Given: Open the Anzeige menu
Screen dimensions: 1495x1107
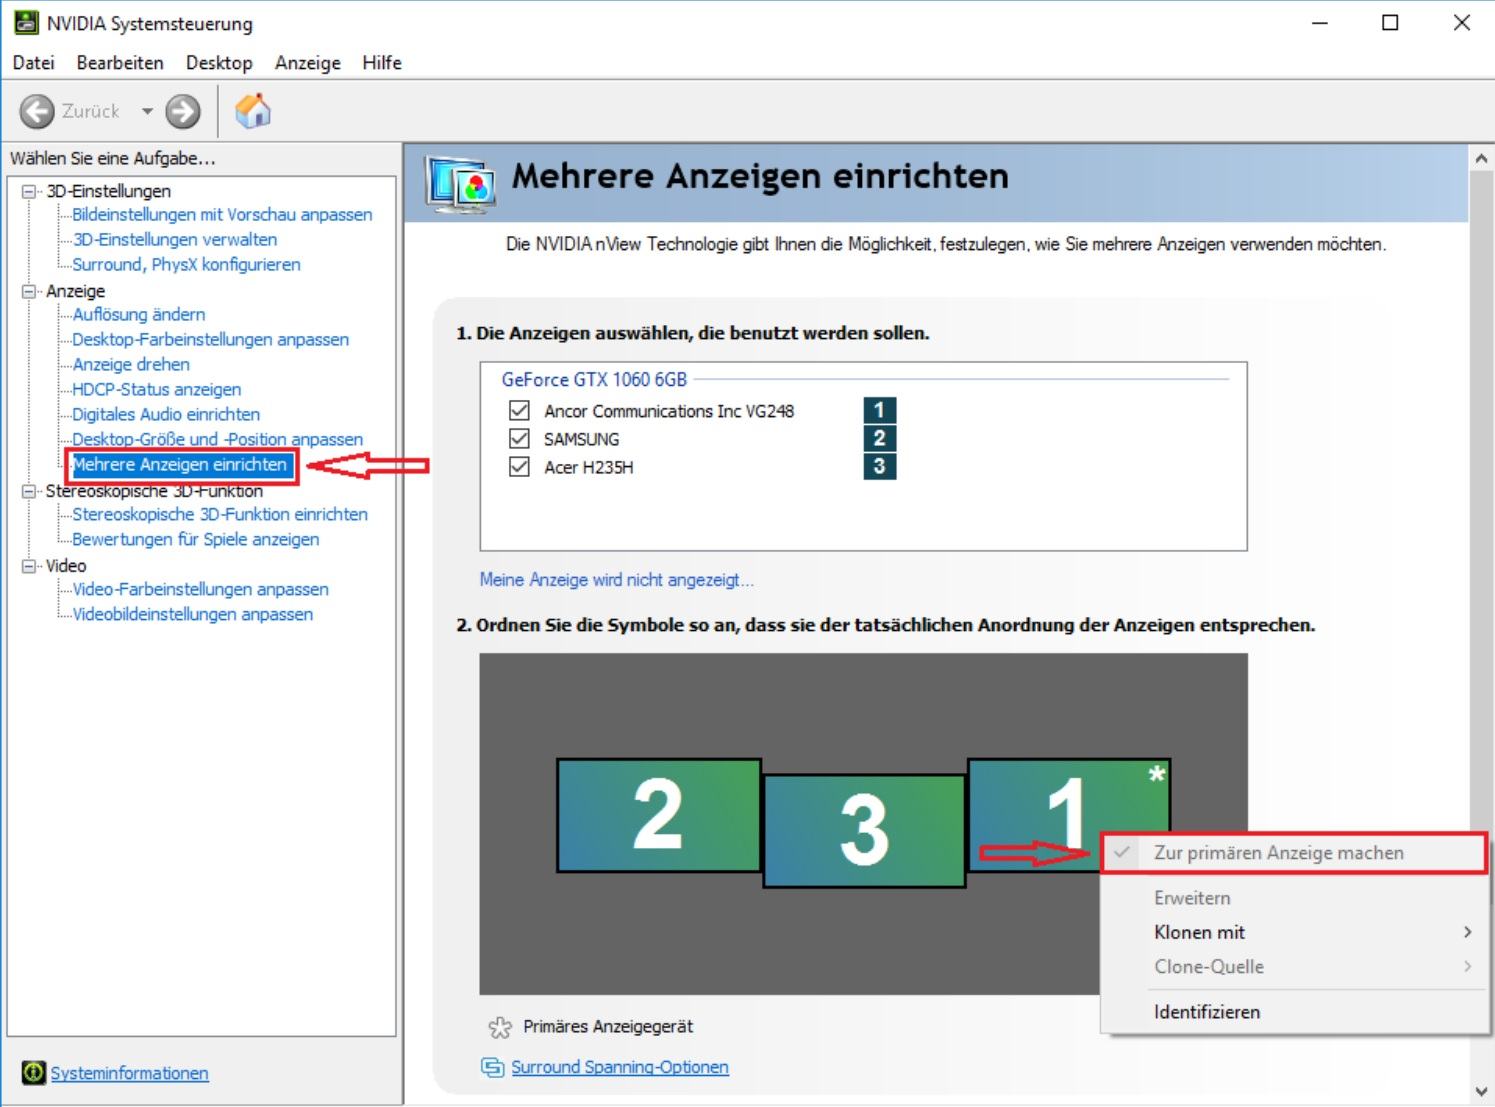Looking at the screenshot, I should [x=308, y=62].
